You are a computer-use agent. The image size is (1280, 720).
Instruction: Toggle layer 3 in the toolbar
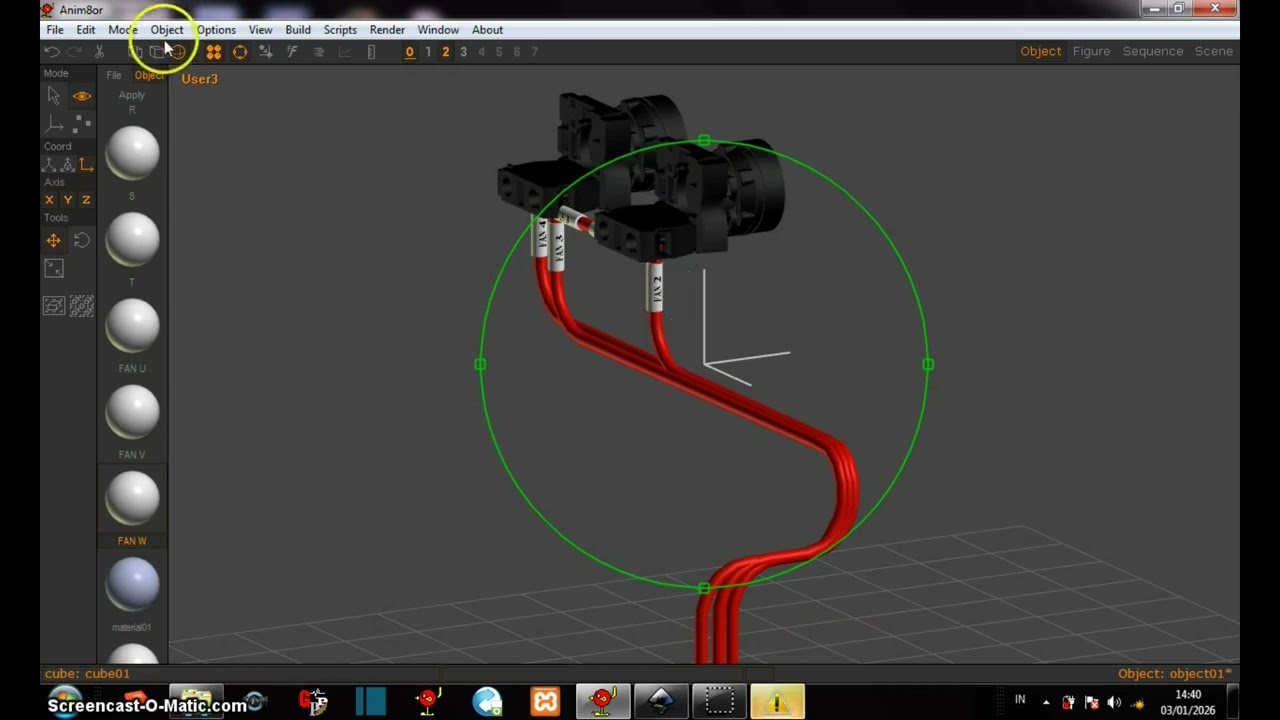click(x=463, y=52)
